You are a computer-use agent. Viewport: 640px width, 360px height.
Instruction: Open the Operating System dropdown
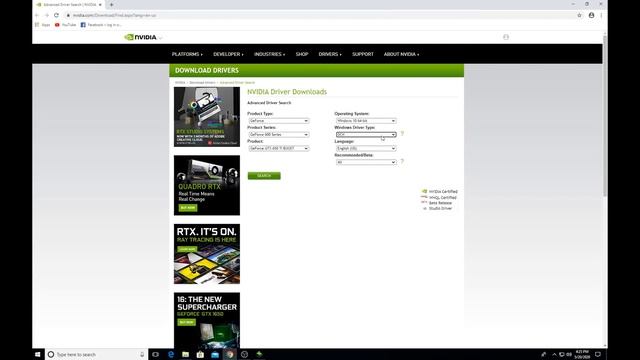pyautogui.click(x=366, y=121)
